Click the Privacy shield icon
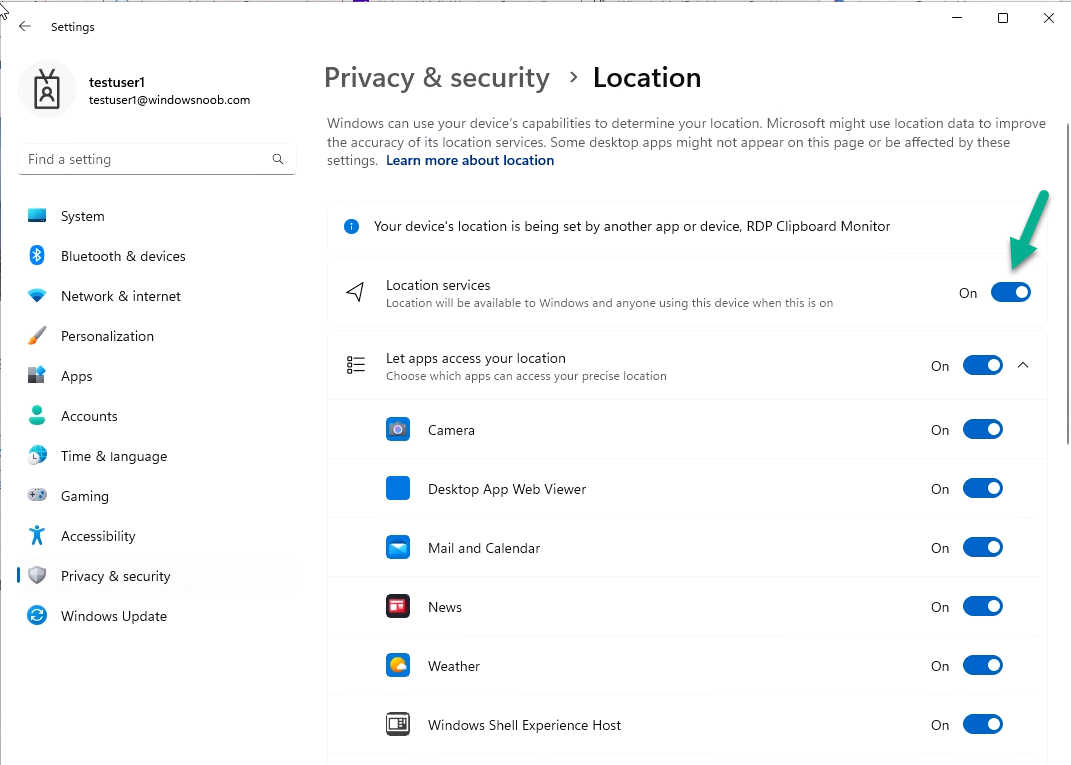The height and width of the screenshot is (765, 1071). coord(37,575)
